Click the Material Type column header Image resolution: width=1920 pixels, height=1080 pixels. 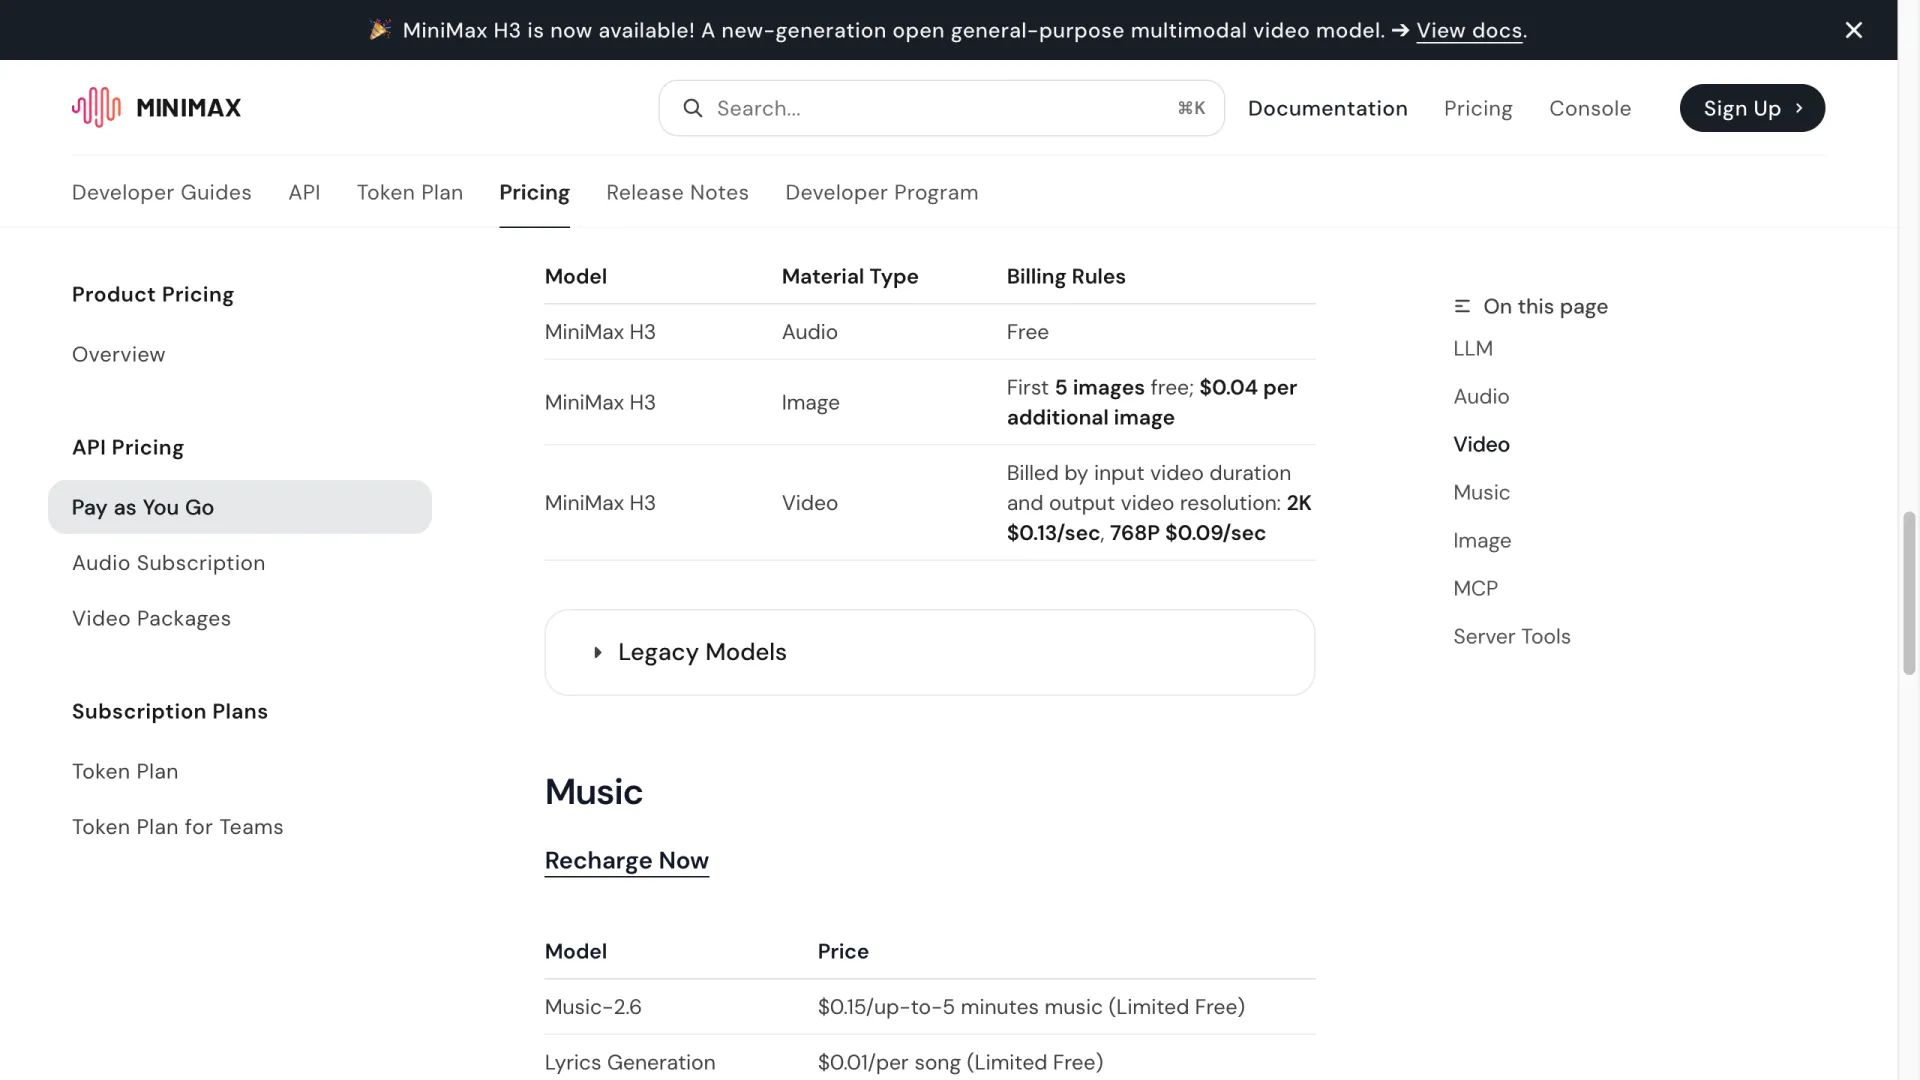[x=849, y=276]
